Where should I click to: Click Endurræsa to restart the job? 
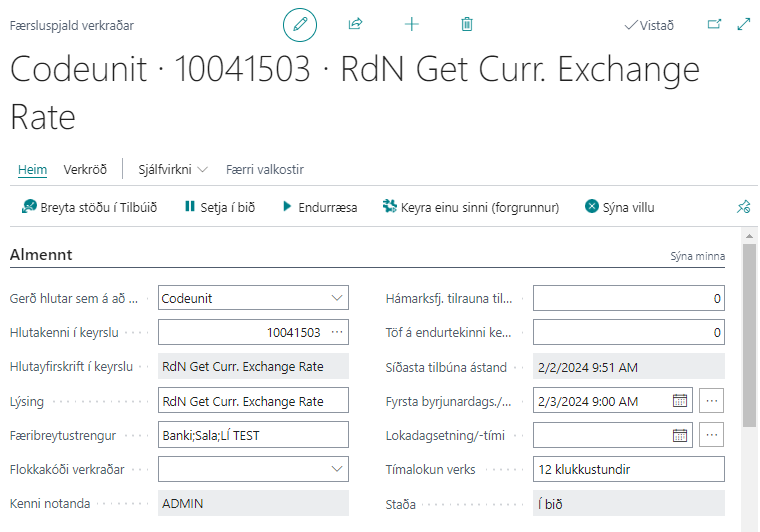(x=319, y=207)
